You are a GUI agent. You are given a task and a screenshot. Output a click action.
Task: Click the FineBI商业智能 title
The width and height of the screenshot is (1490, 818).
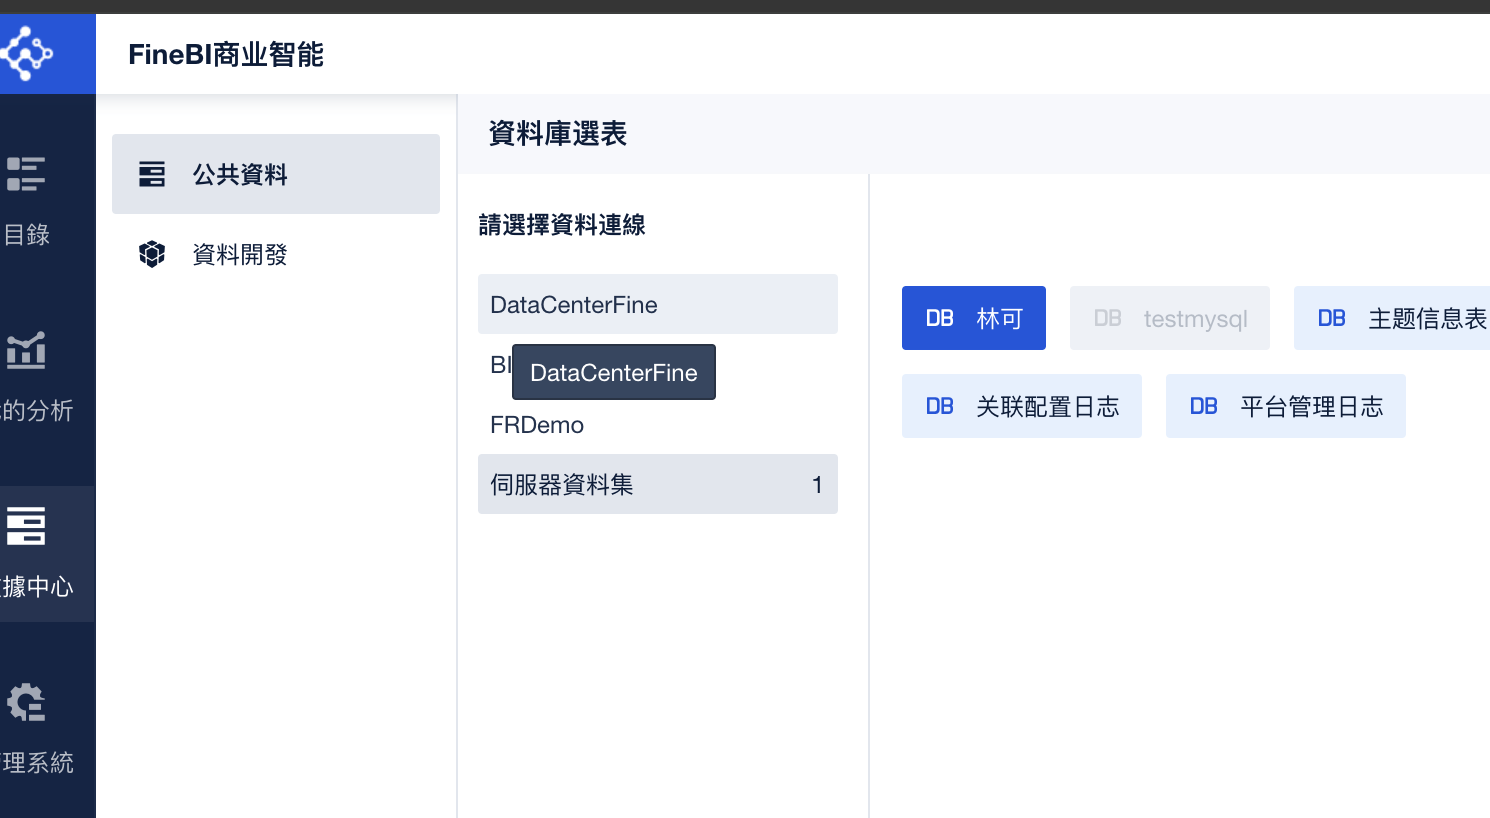point(226,54)
